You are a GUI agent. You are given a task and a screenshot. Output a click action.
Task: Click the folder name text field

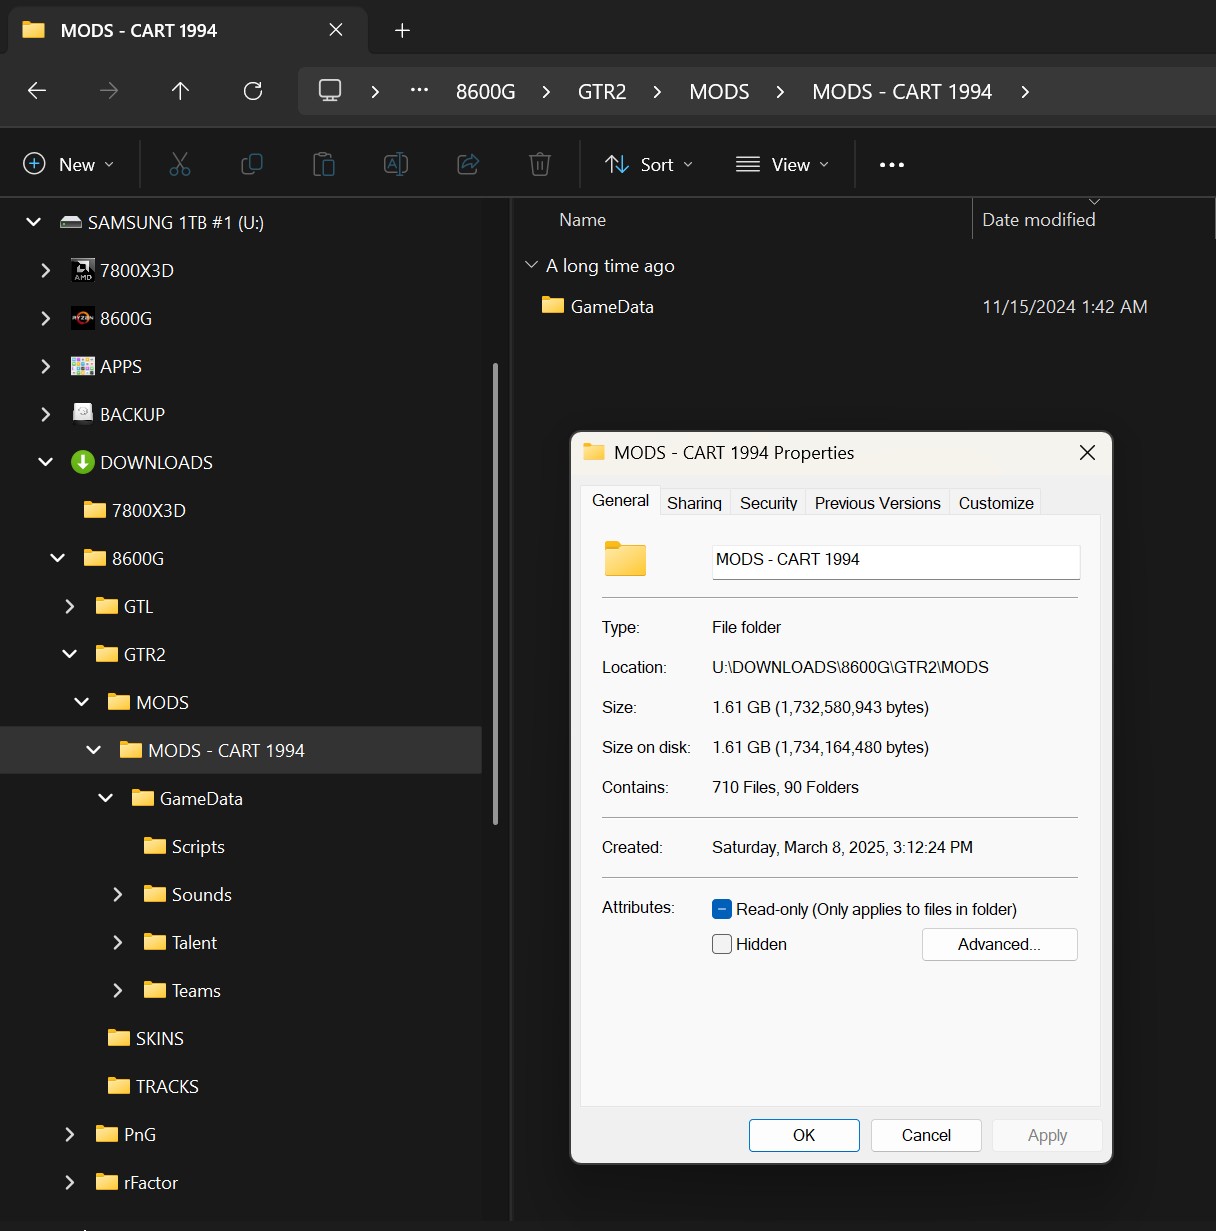pyautogui.click(x=895, y=560)
